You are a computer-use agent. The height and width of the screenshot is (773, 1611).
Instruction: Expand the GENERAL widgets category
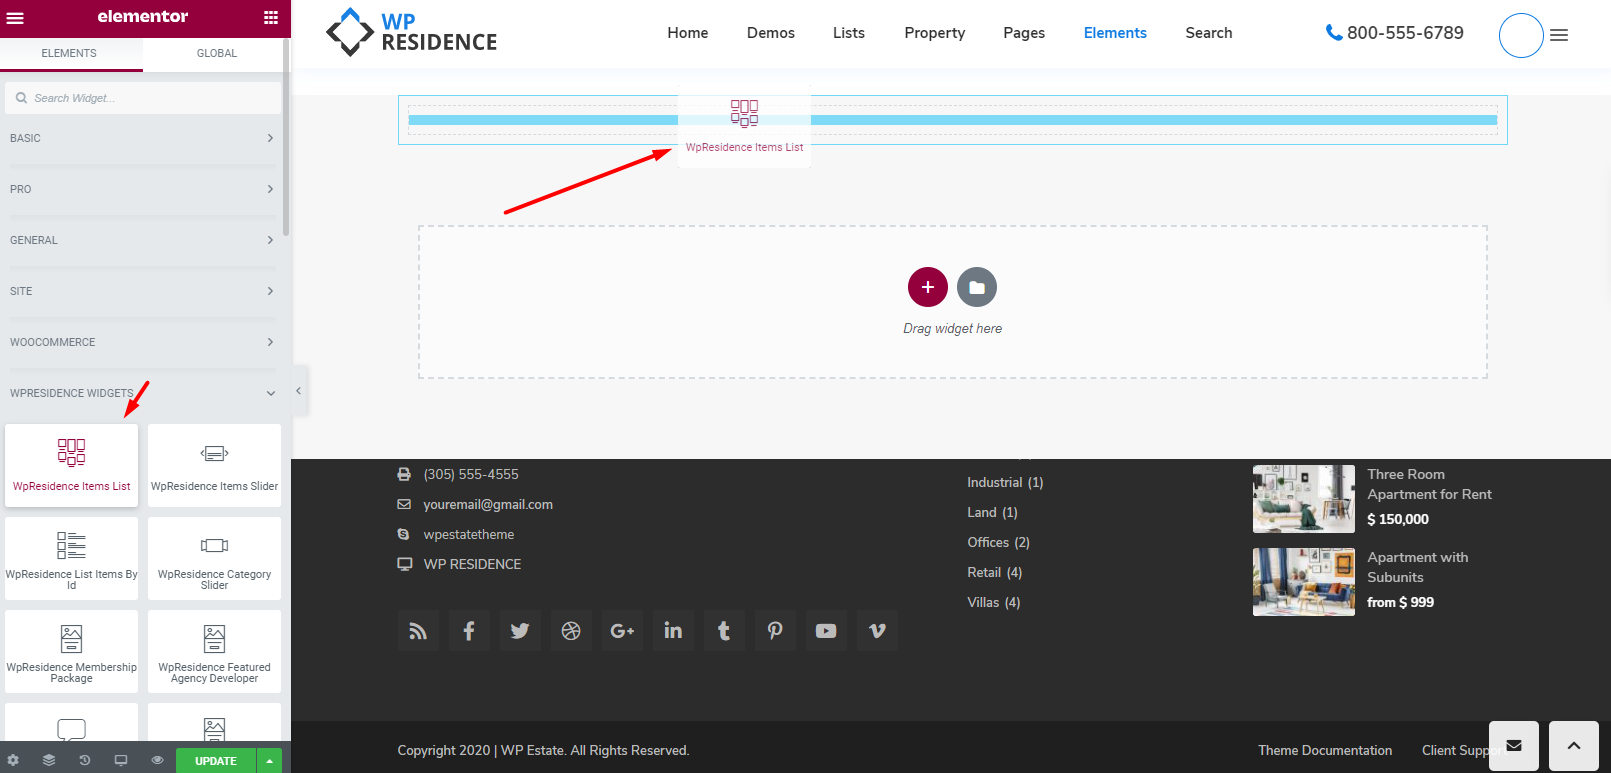pos(142,240)
